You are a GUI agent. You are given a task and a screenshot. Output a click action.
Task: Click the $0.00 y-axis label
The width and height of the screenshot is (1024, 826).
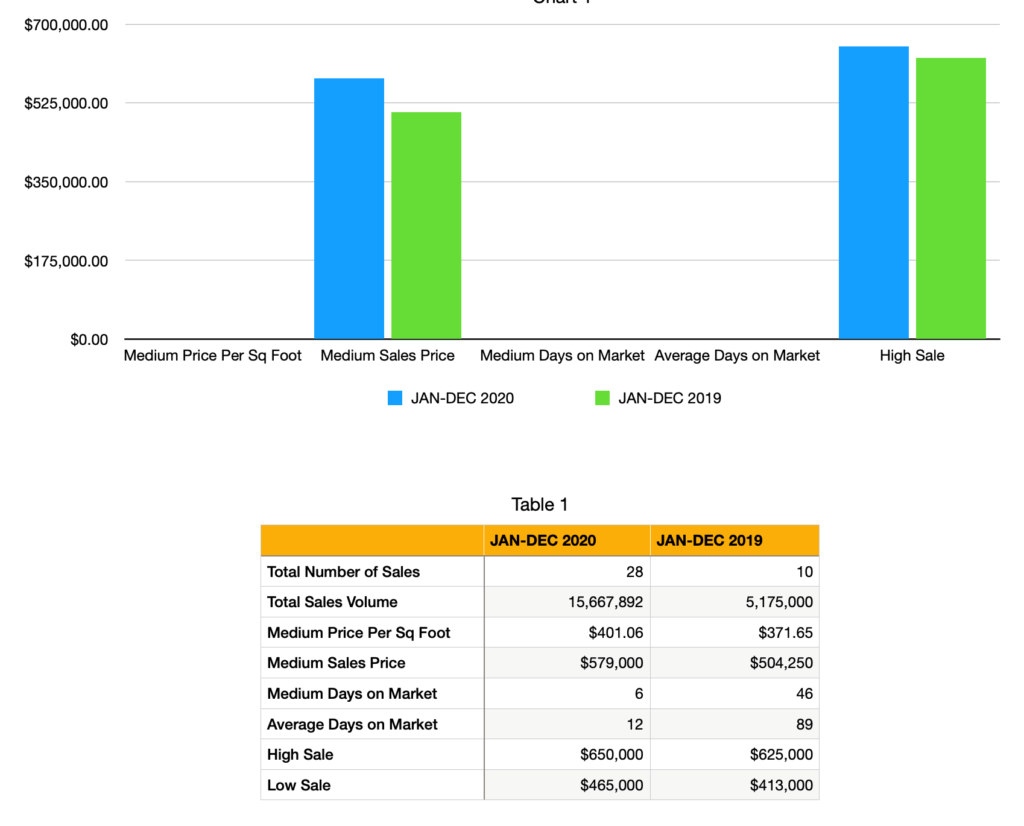89,340
